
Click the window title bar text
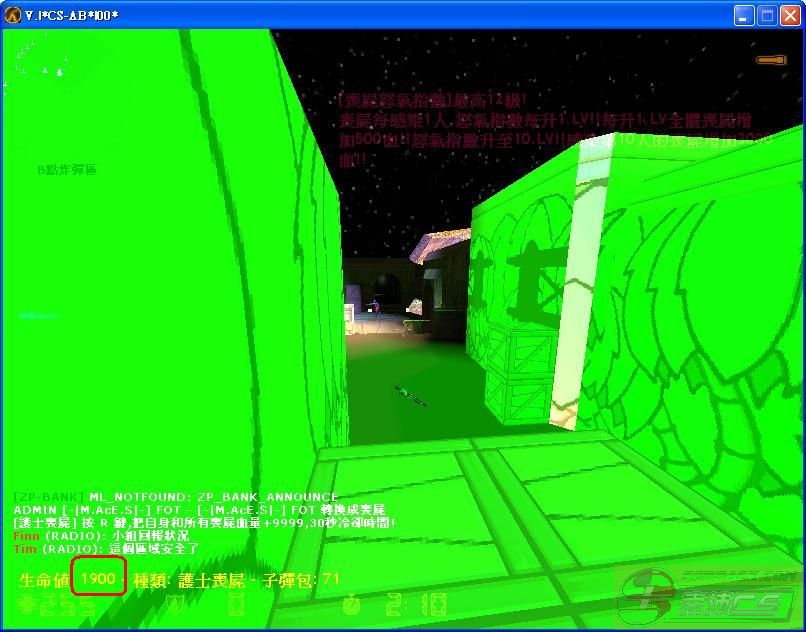click(72, 15)
